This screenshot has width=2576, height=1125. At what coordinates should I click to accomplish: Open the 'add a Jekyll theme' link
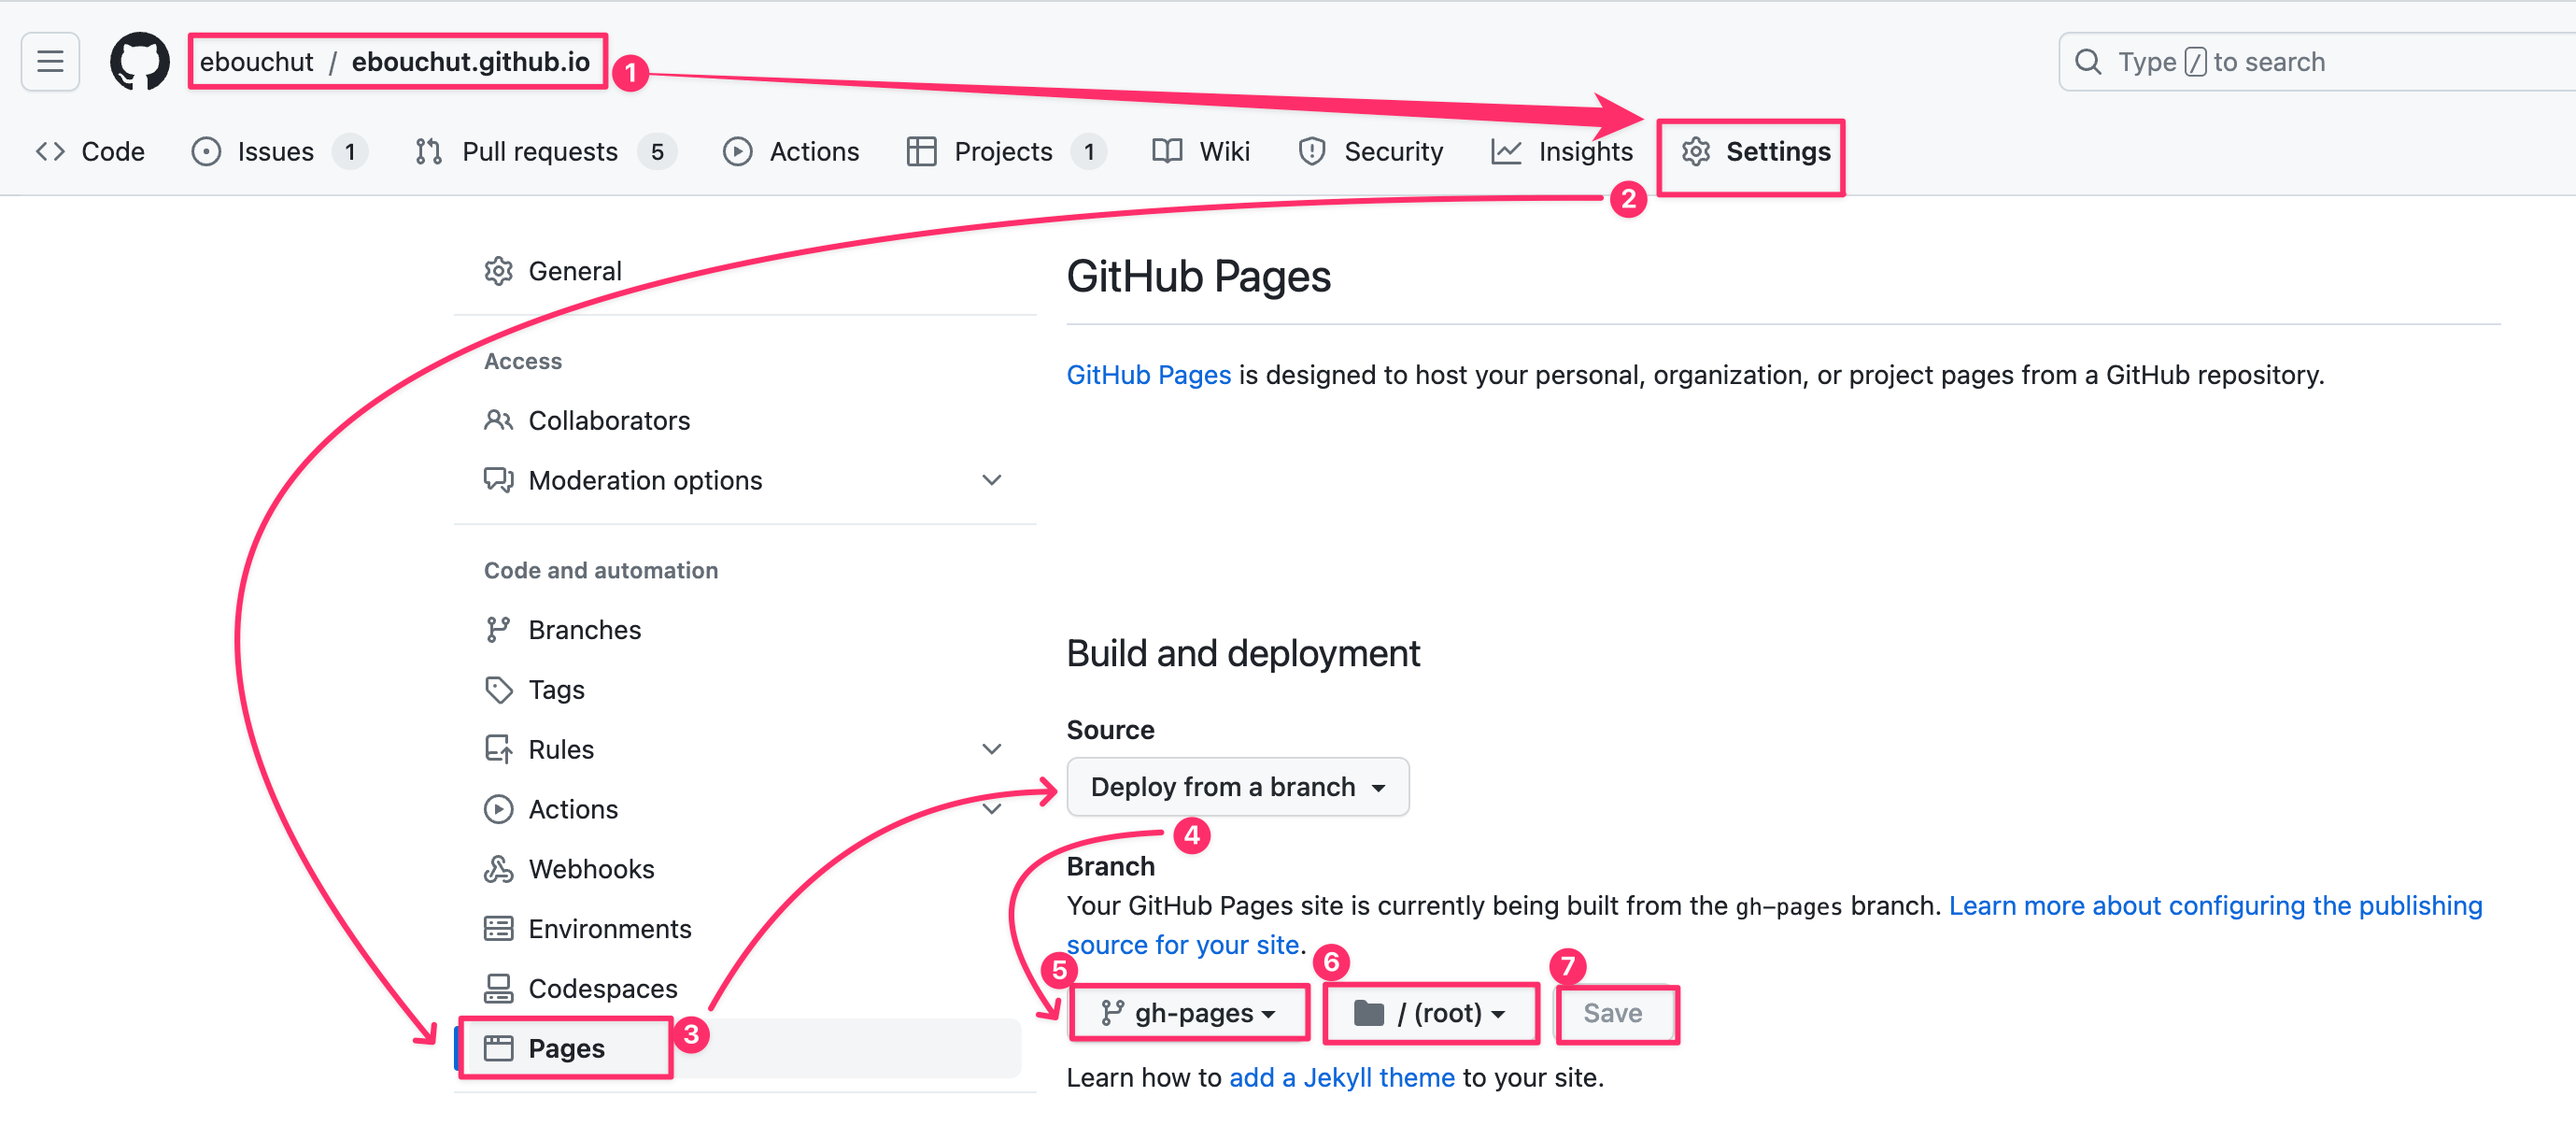pyautogui.click(x=1342, y=1077)
